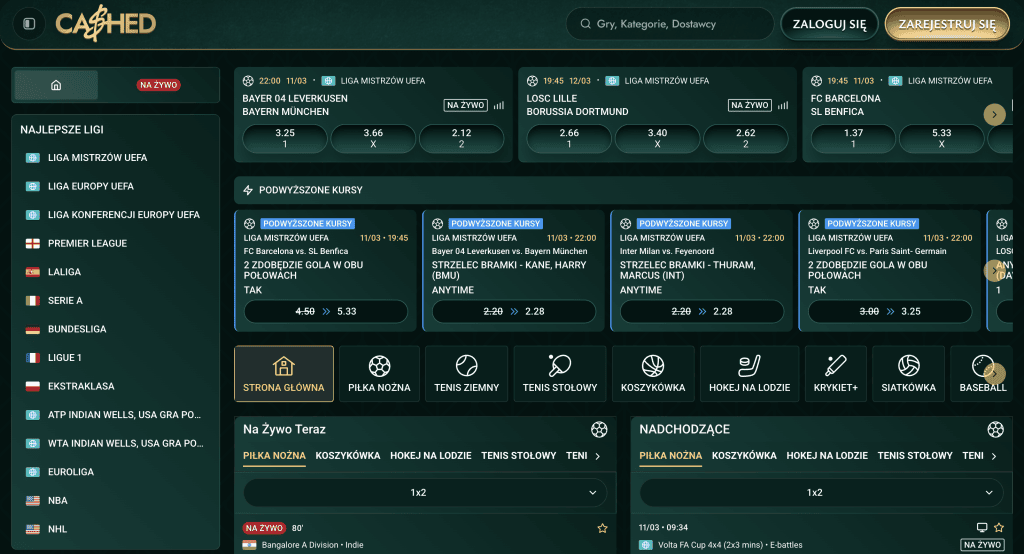Open the Koszykówka basketball category

coord(653,374)
